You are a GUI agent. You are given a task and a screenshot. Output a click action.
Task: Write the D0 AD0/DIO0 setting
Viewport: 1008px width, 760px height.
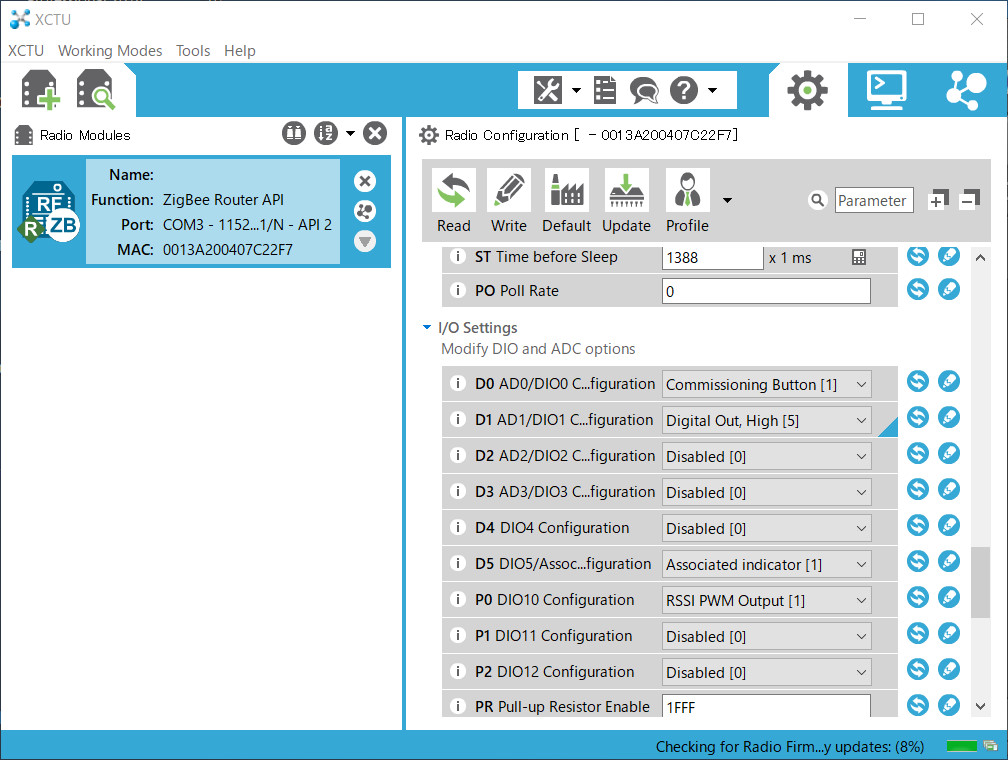coord(949,382)
